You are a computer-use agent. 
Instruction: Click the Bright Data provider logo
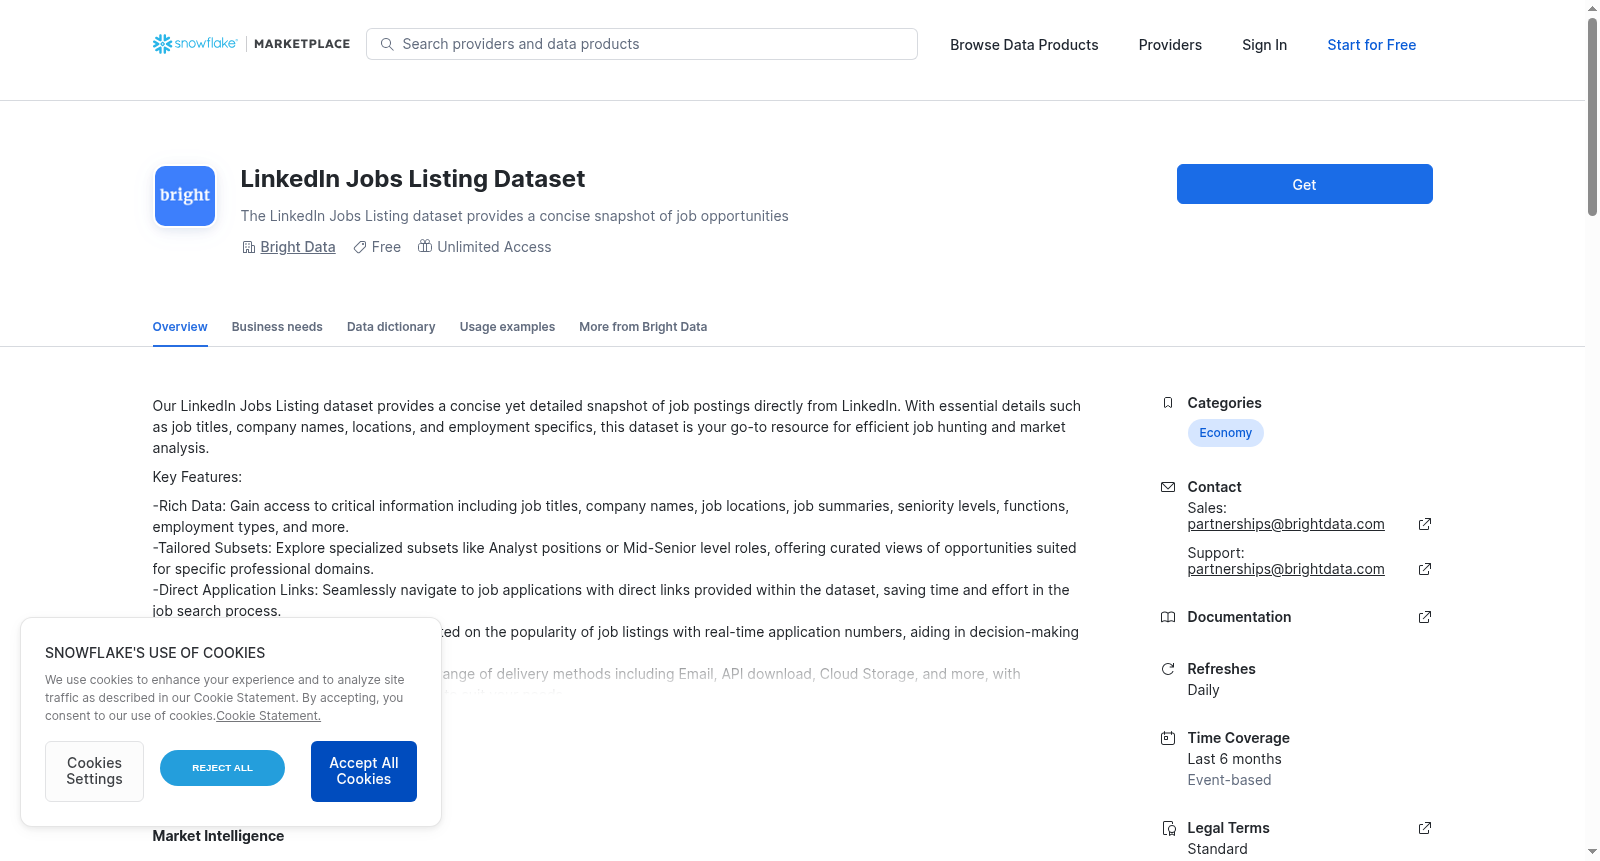[x=185, y=196]
